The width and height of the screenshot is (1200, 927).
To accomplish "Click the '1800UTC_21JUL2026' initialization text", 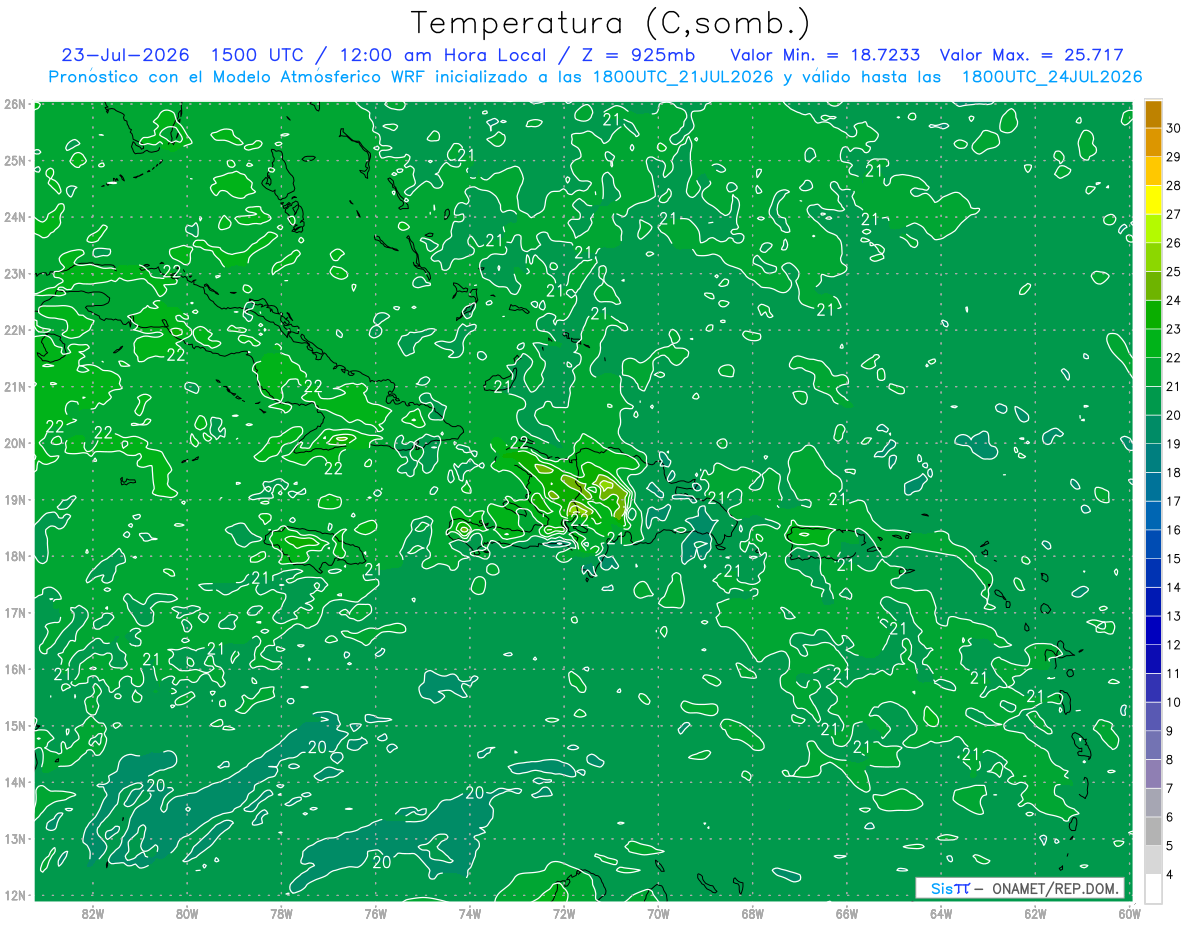I will coord(683,77).
